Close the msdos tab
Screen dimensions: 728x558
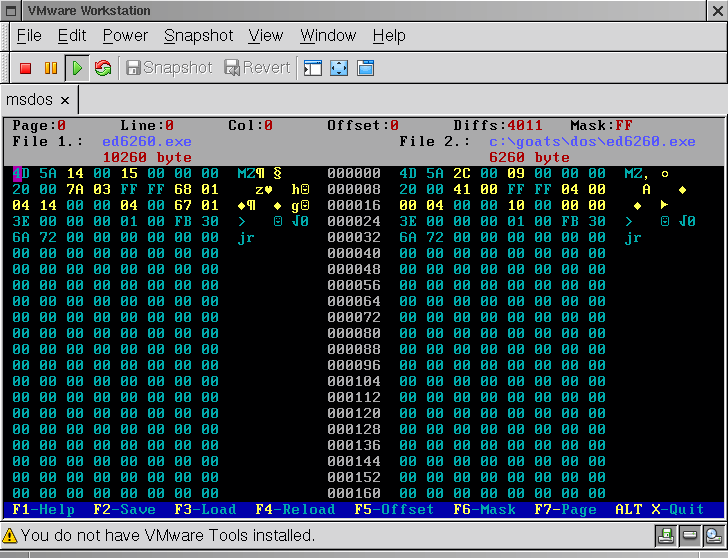coord(65,100)
